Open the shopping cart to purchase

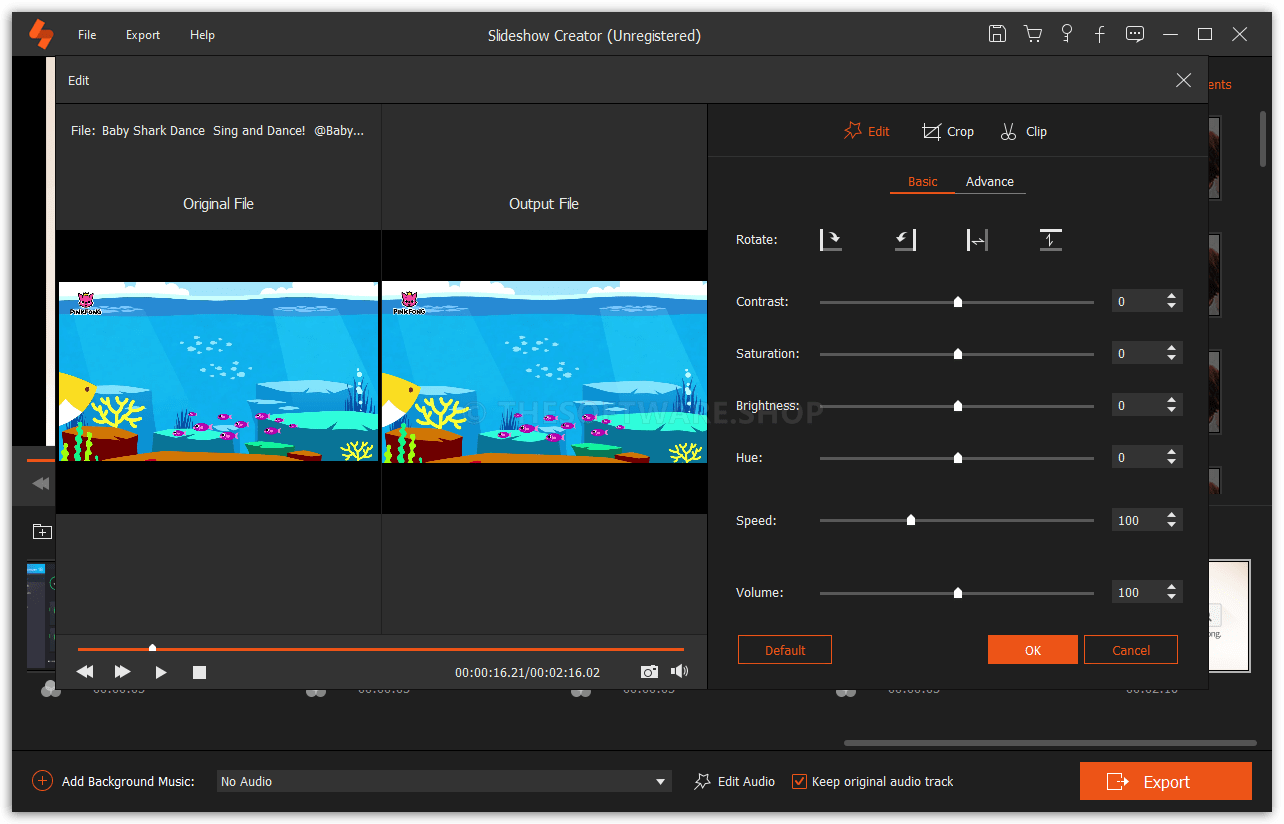[x=1032, y=33]
